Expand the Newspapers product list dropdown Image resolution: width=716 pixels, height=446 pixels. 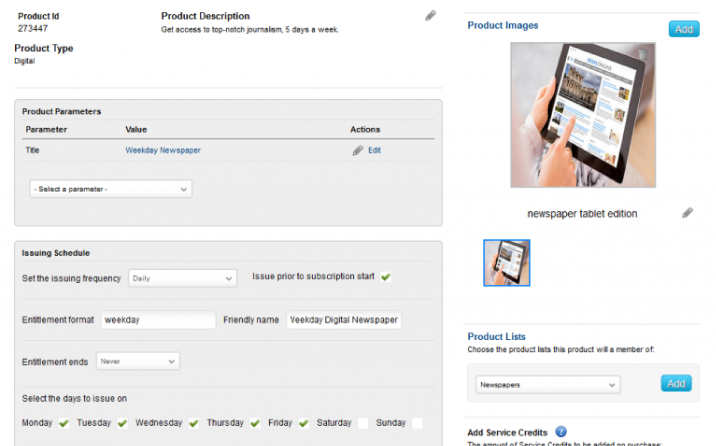[547, 384]
